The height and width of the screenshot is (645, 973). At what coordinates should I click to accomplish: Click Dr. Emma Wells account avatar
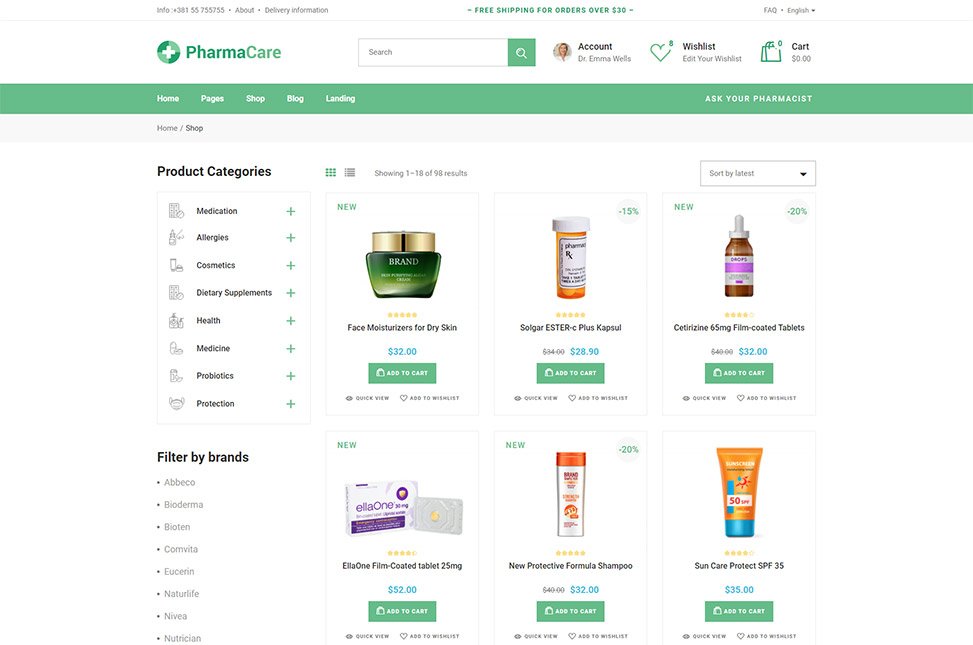point(562,52)
